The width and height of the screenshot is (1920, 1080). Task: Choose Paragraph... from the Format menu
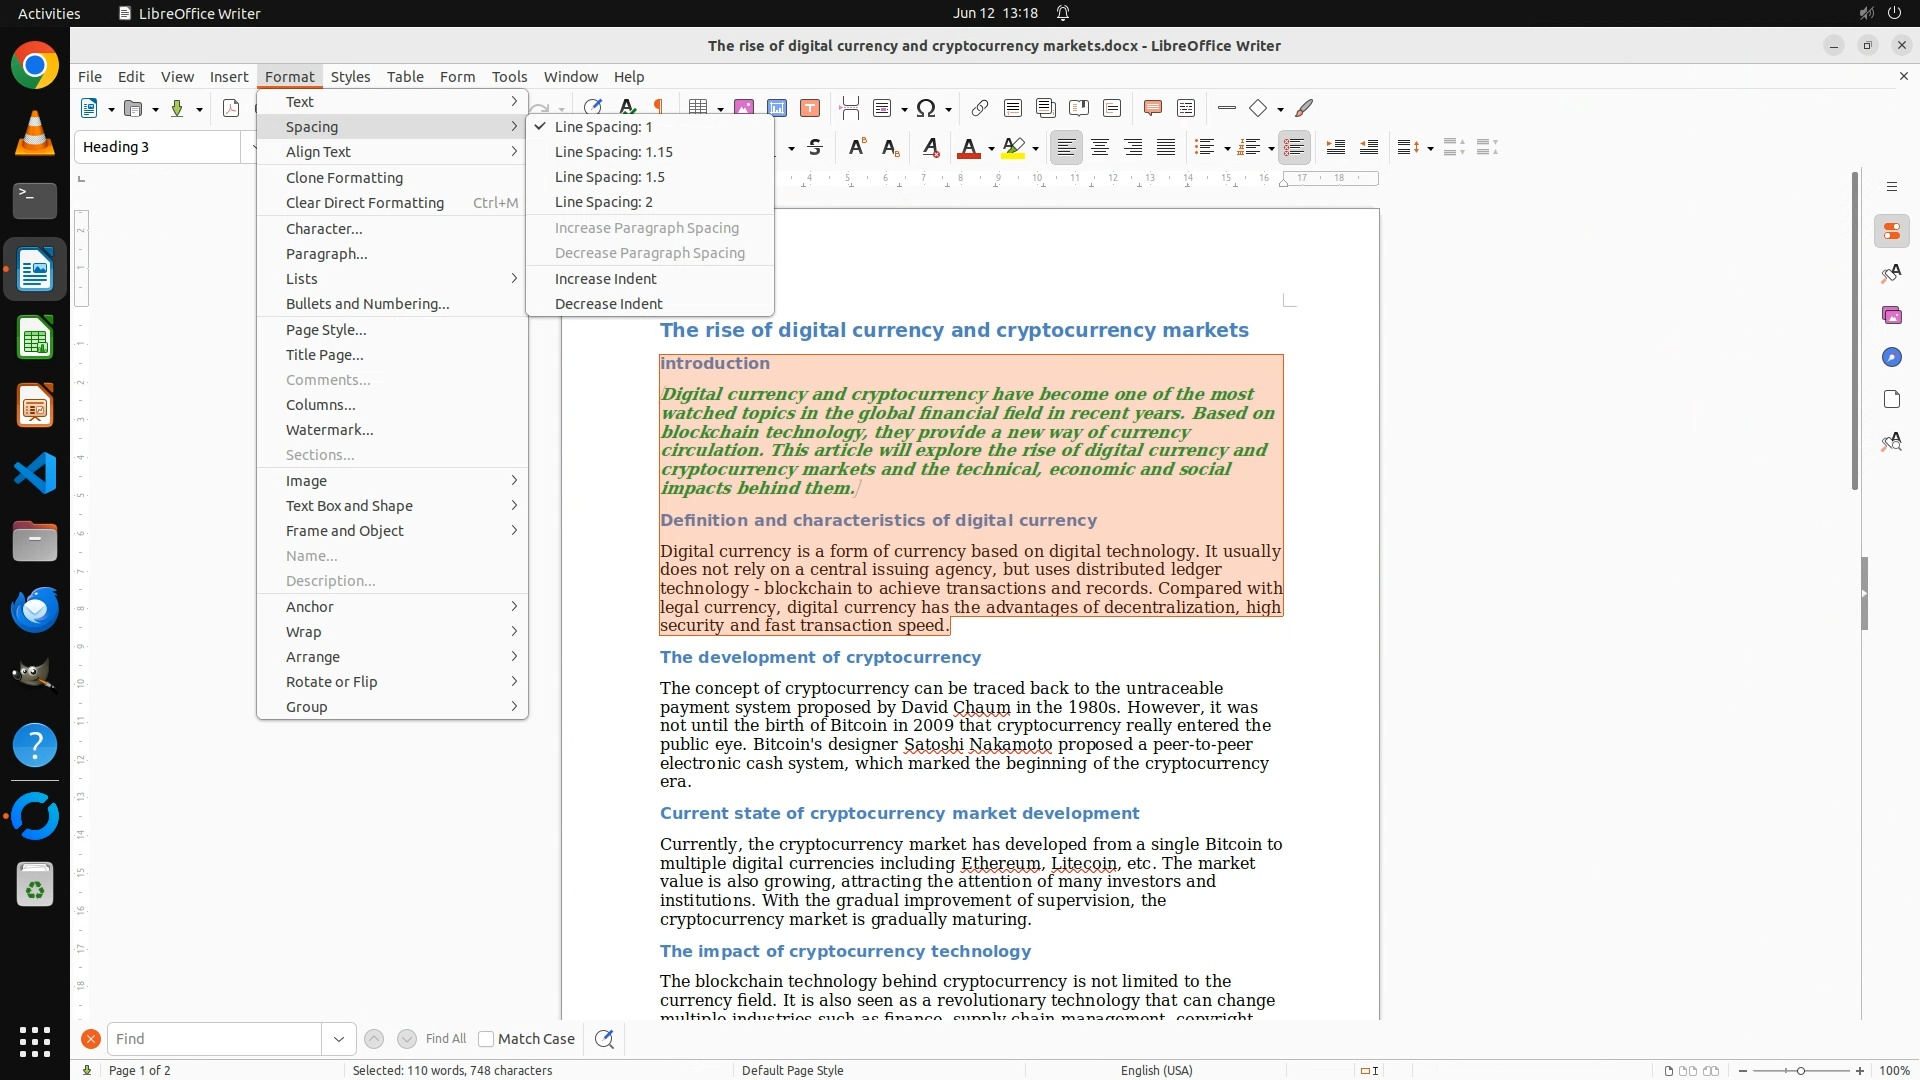[326, 254]
